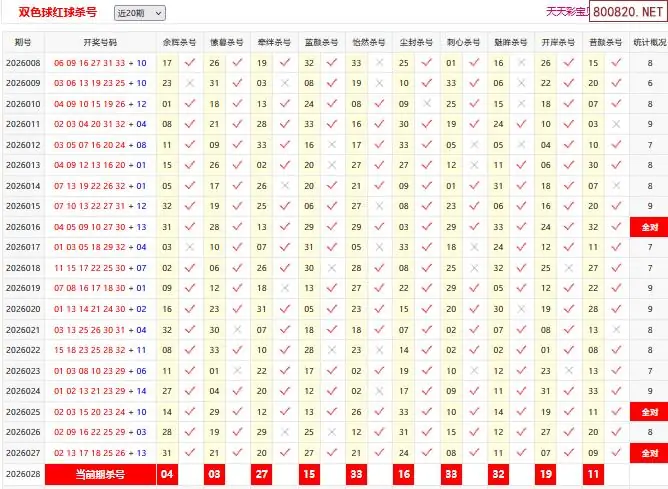Click the red 当前期杀号 label
This screenshot has width=668, height=489.
[x=100, y=474]
